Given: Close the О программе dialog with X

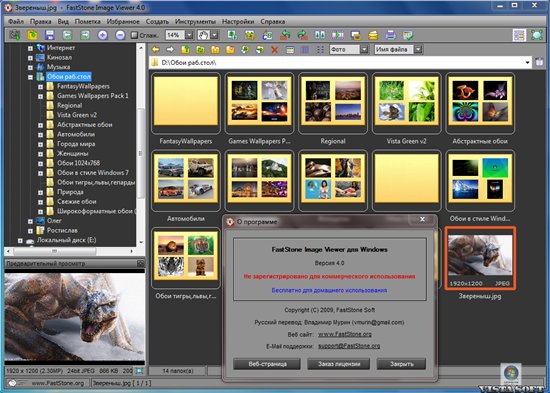Looking at the screenshot, I should pos(422,219).
